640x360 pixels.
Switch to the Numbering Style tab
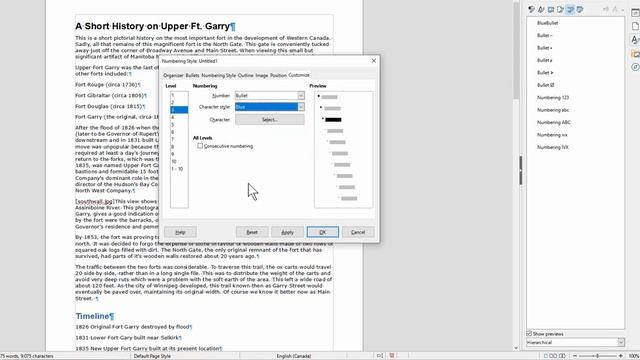(x=218, y=76)
